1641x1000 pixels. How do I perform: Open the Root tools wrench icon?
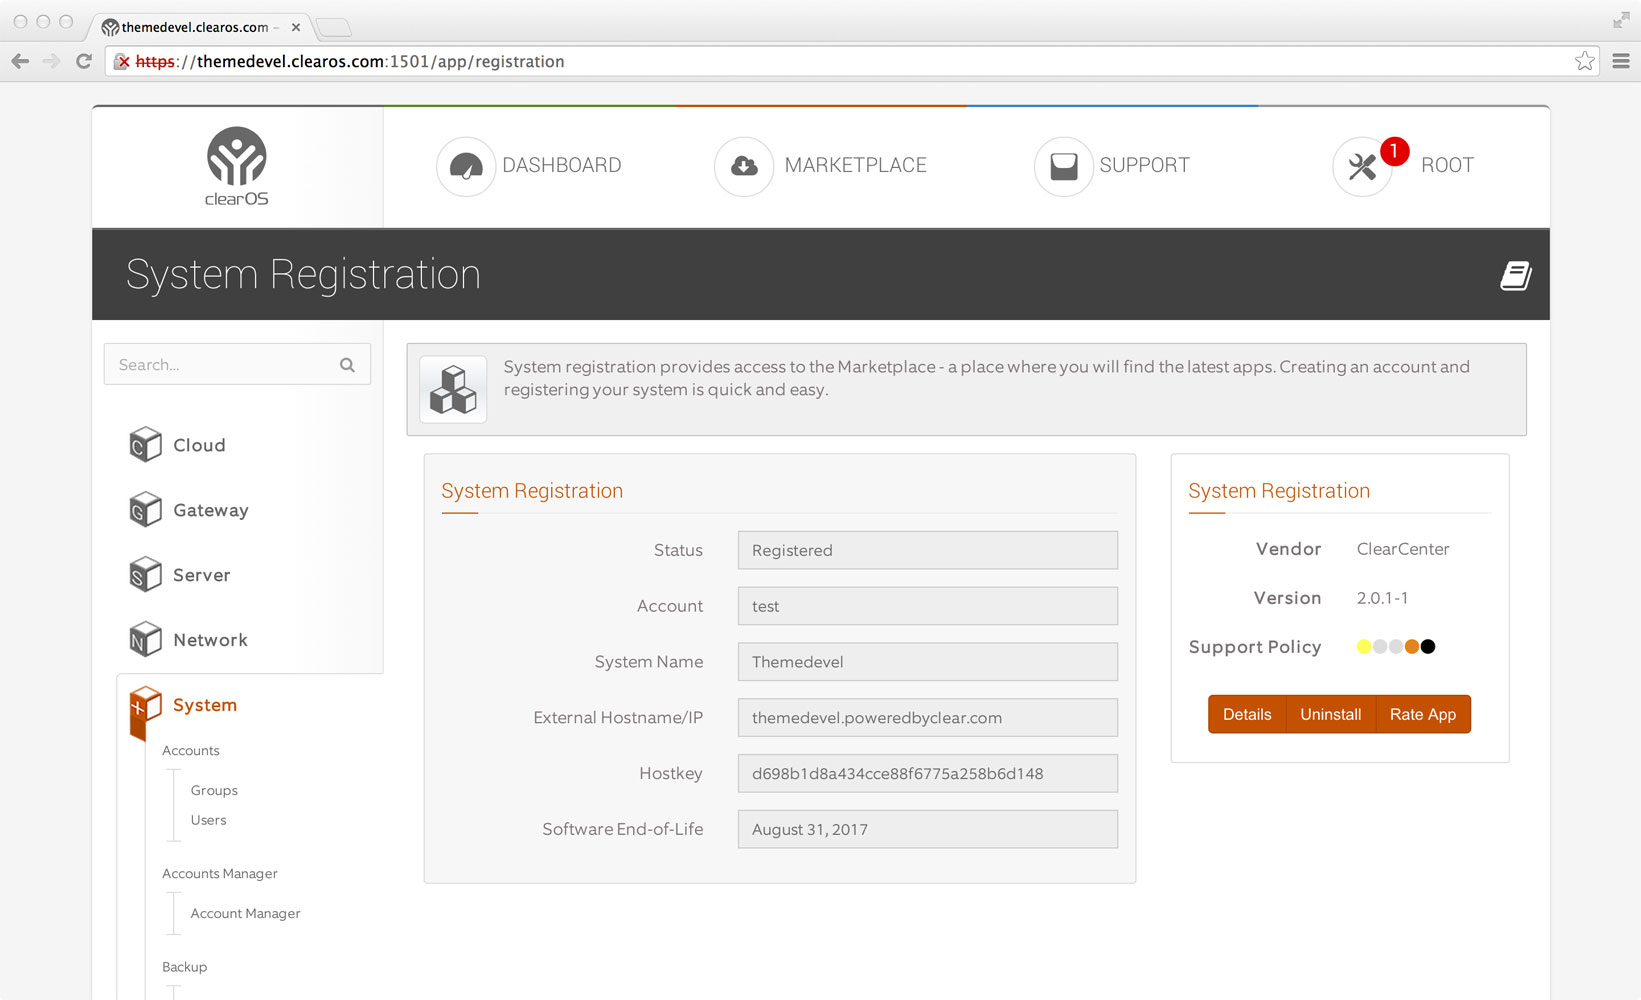coord(1362,166)
